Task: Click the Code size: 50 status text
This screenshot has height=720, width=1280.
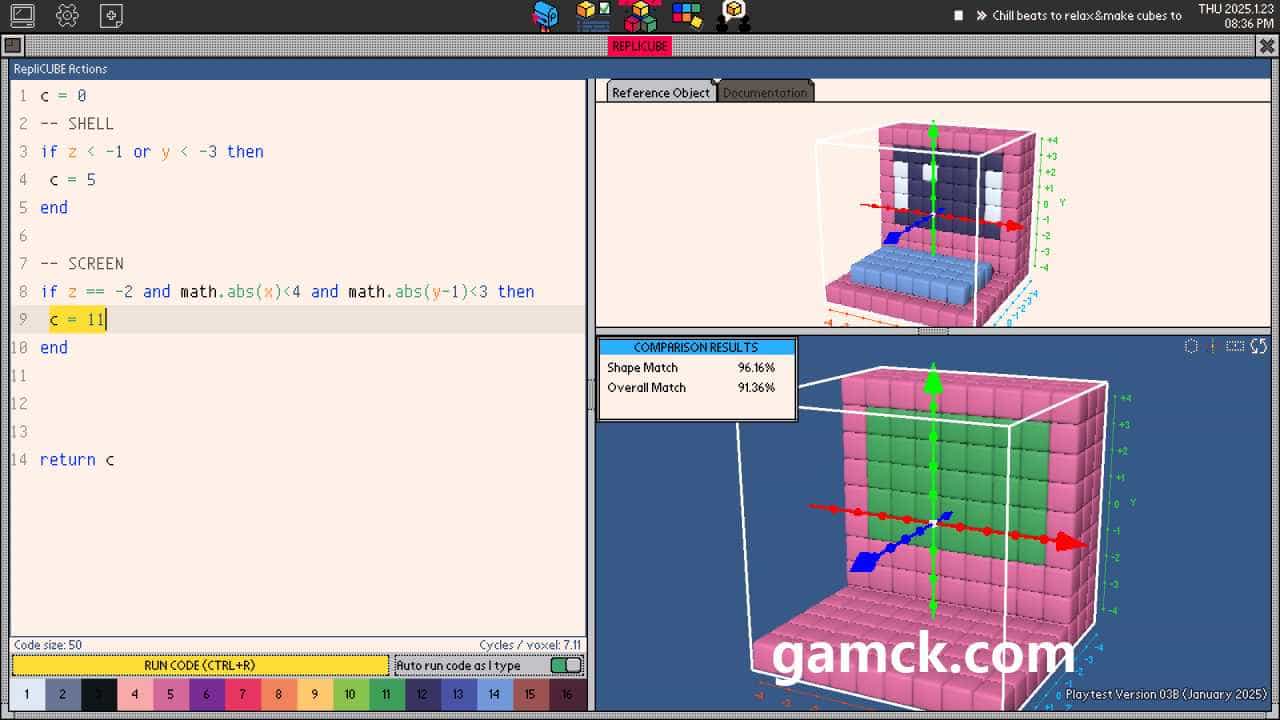Action: 48,645
